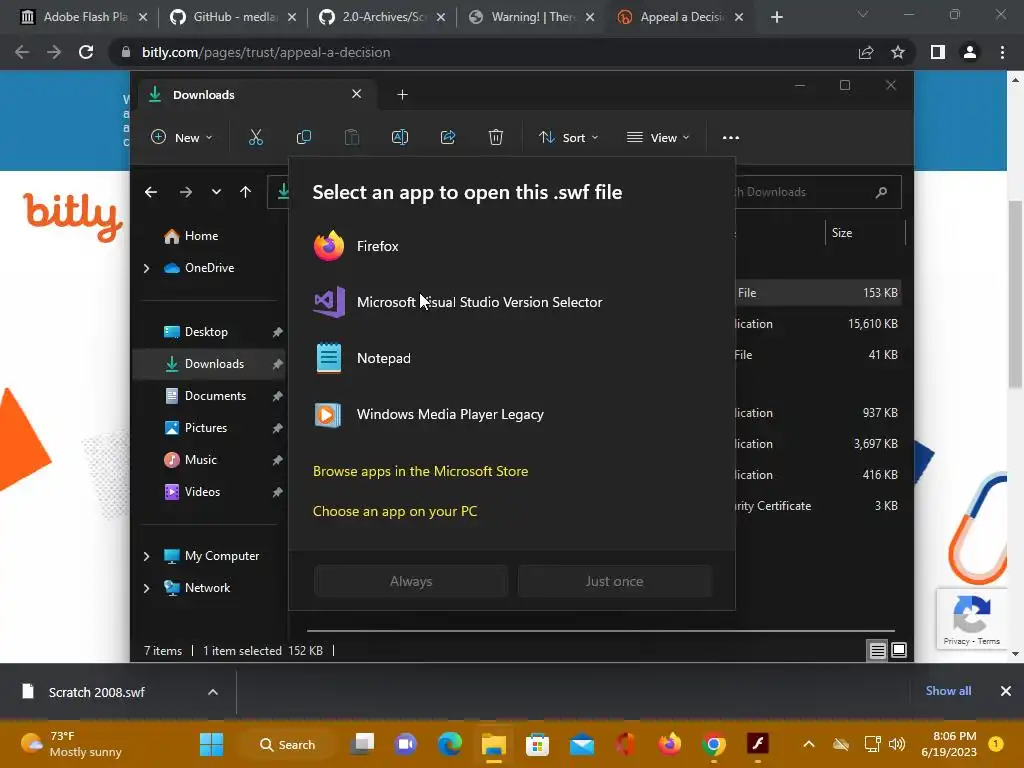
Task: Click the Share icon in Explorer toolbar
Action: 448,137
